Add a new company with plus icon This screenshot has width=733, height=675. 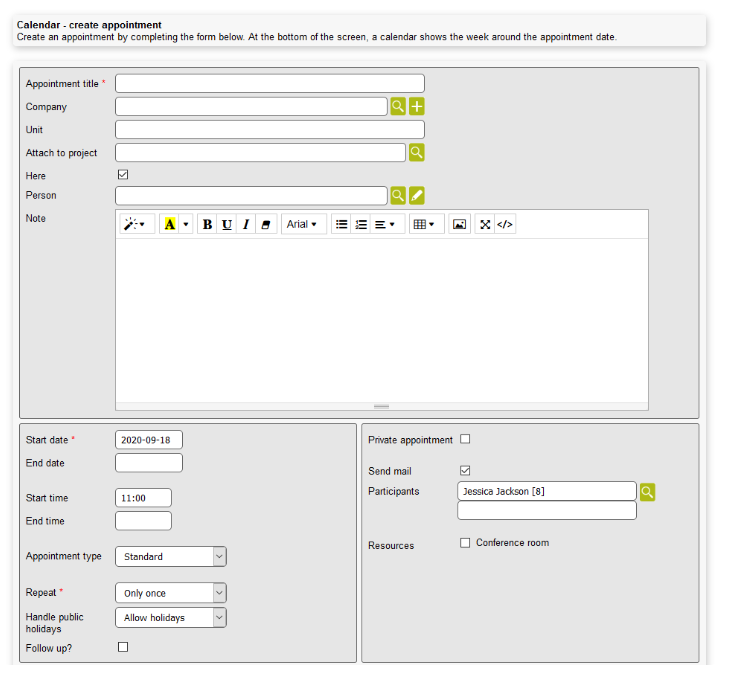[418, 107]
